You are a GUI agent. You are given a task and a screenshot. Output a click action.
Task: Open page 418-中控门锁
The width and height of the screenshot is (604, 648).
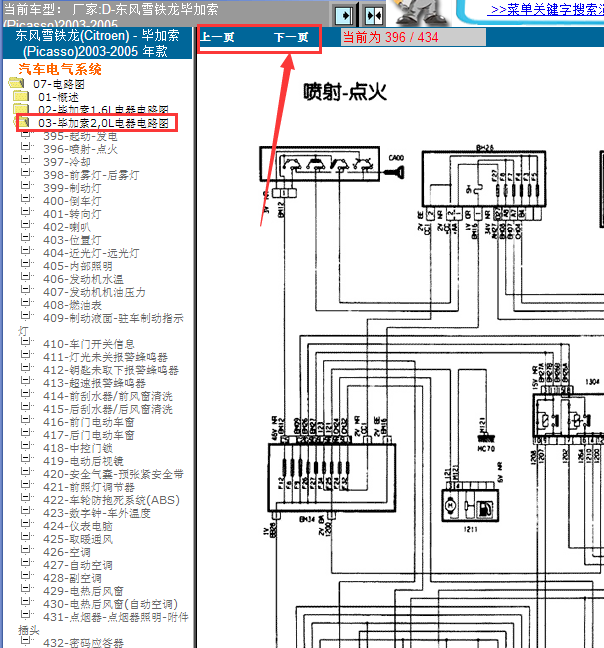coord(78,448)
